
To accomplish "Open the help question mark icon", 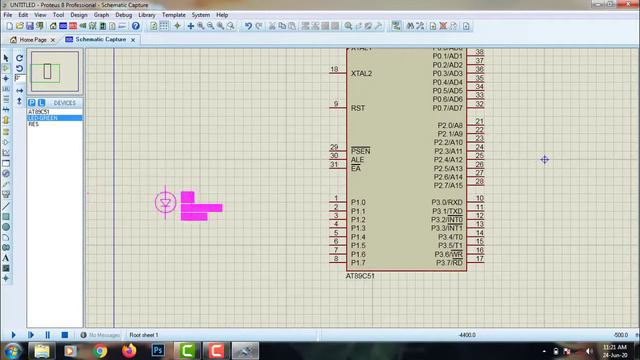I will (136, 26).
